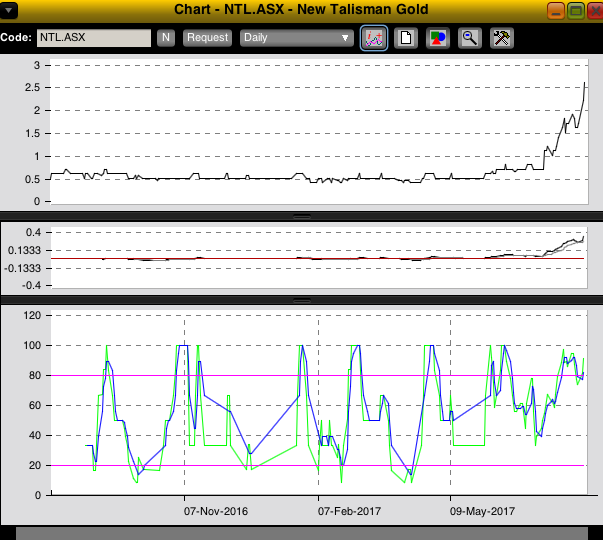Open the colored shapes drawing icon
Image resolution: width=603 pixels, height=540 pixels.
[x=438, y=38]
